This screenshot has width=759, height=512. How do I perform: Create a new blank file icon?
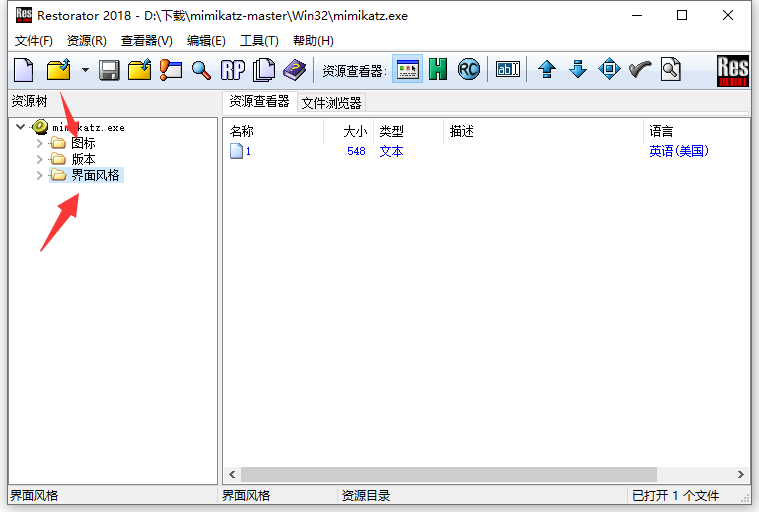click(24, 70)
